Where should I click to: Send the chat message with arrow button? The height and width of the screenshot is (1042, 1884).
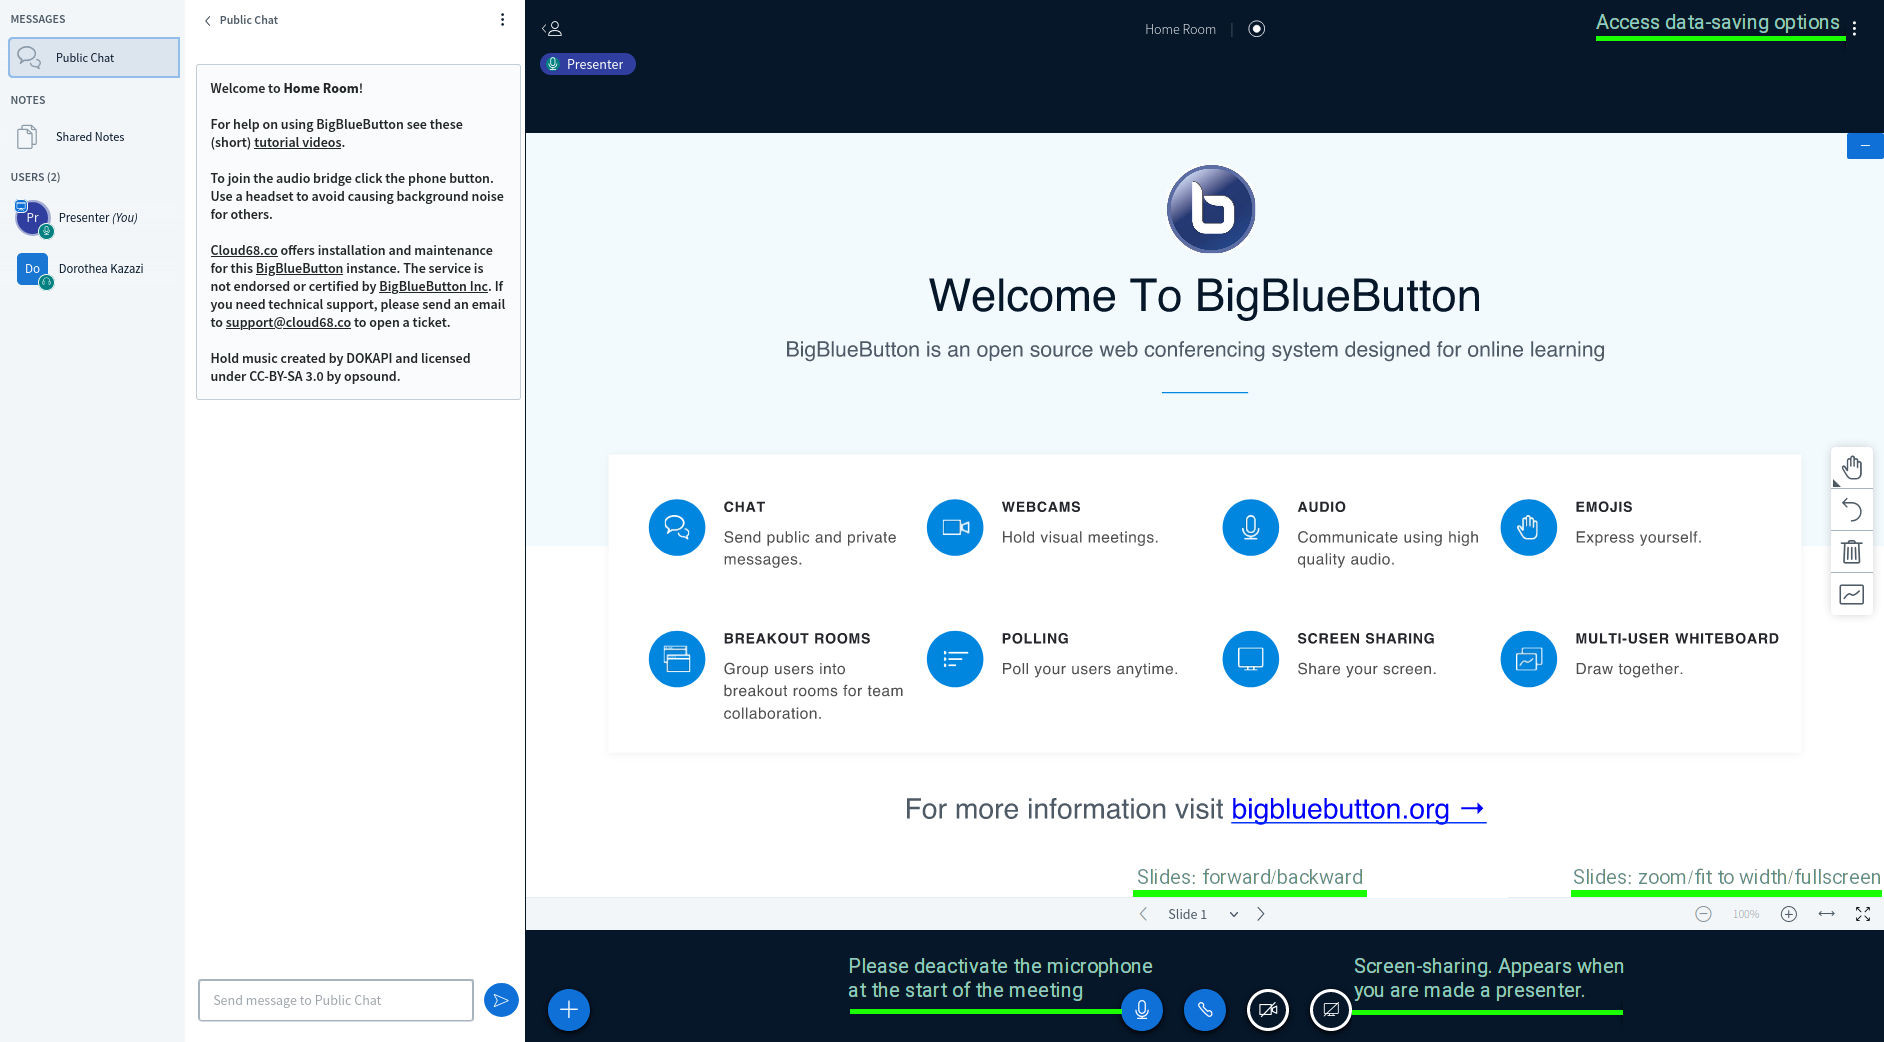501,1000
